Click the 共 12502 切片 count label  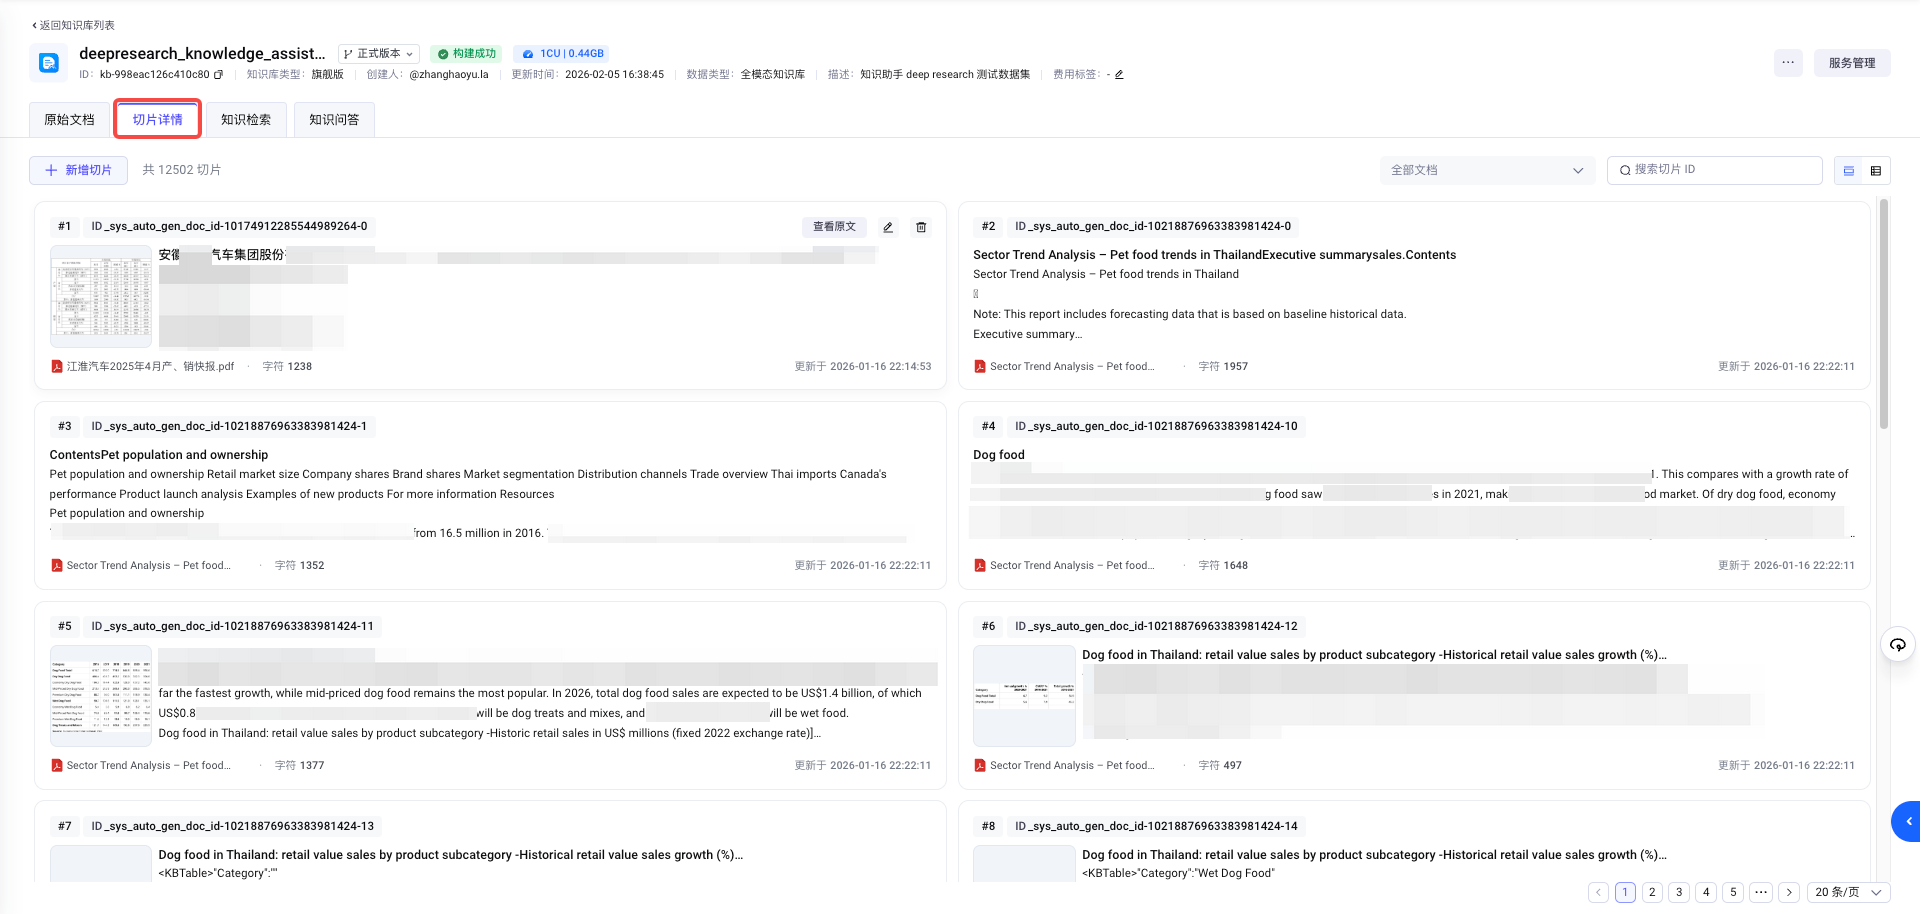pos(182,170)
